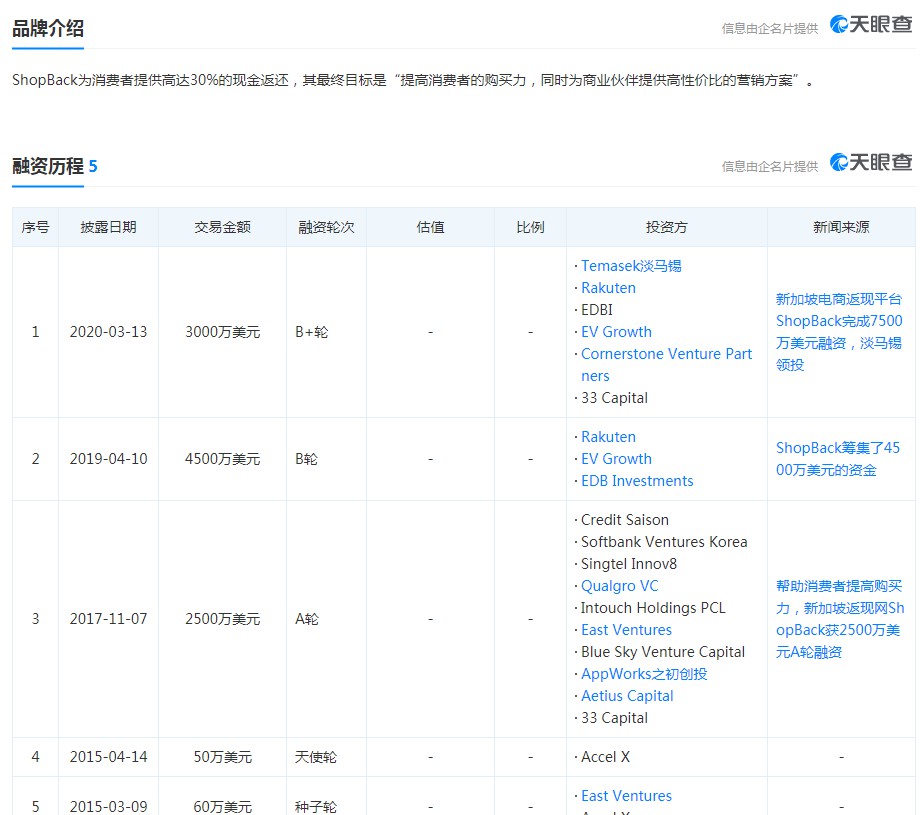Click the Softbank Ventures Korea text
The image size is (920, 815).
click(x=664, y=542)
